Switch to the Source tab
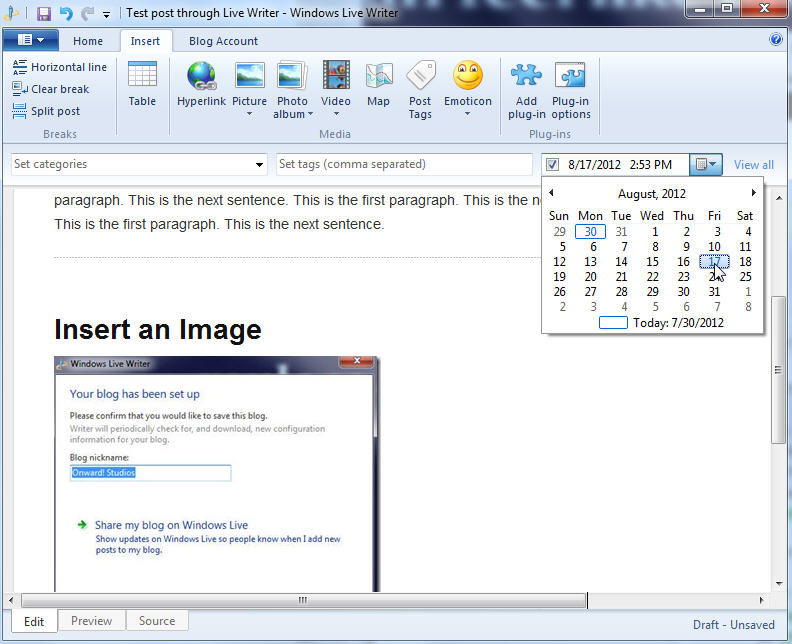This screenshot has height=644, width=792. click(157, 621)
